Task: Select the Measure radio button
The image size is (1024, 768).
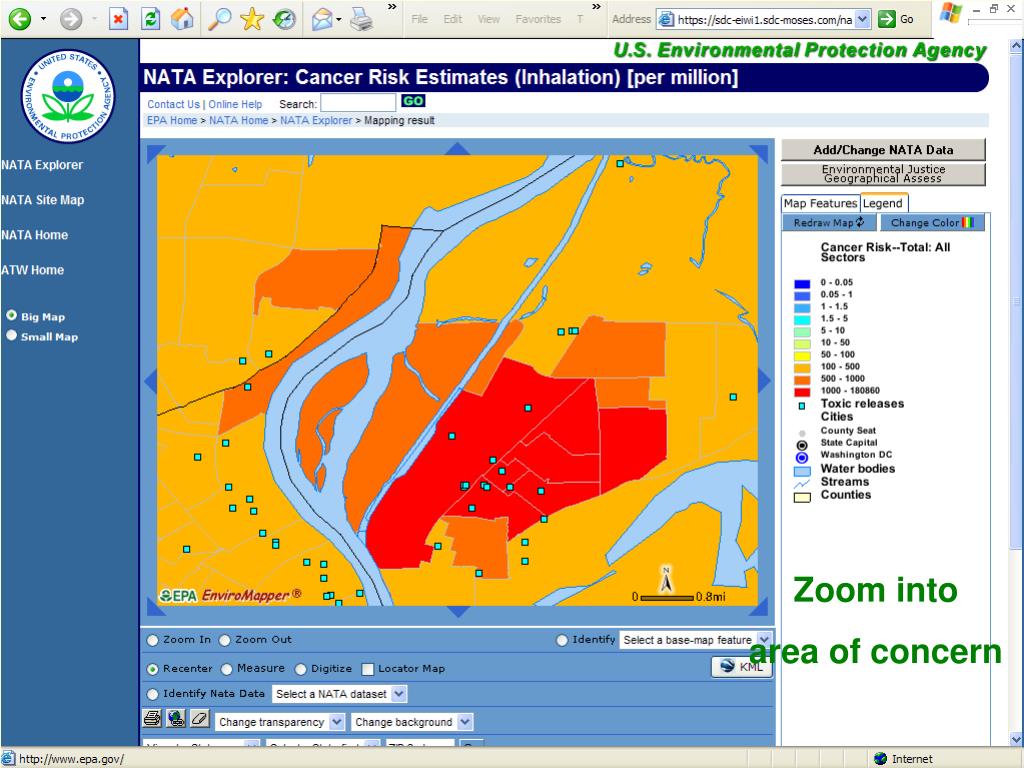Action: pos(227,669)
